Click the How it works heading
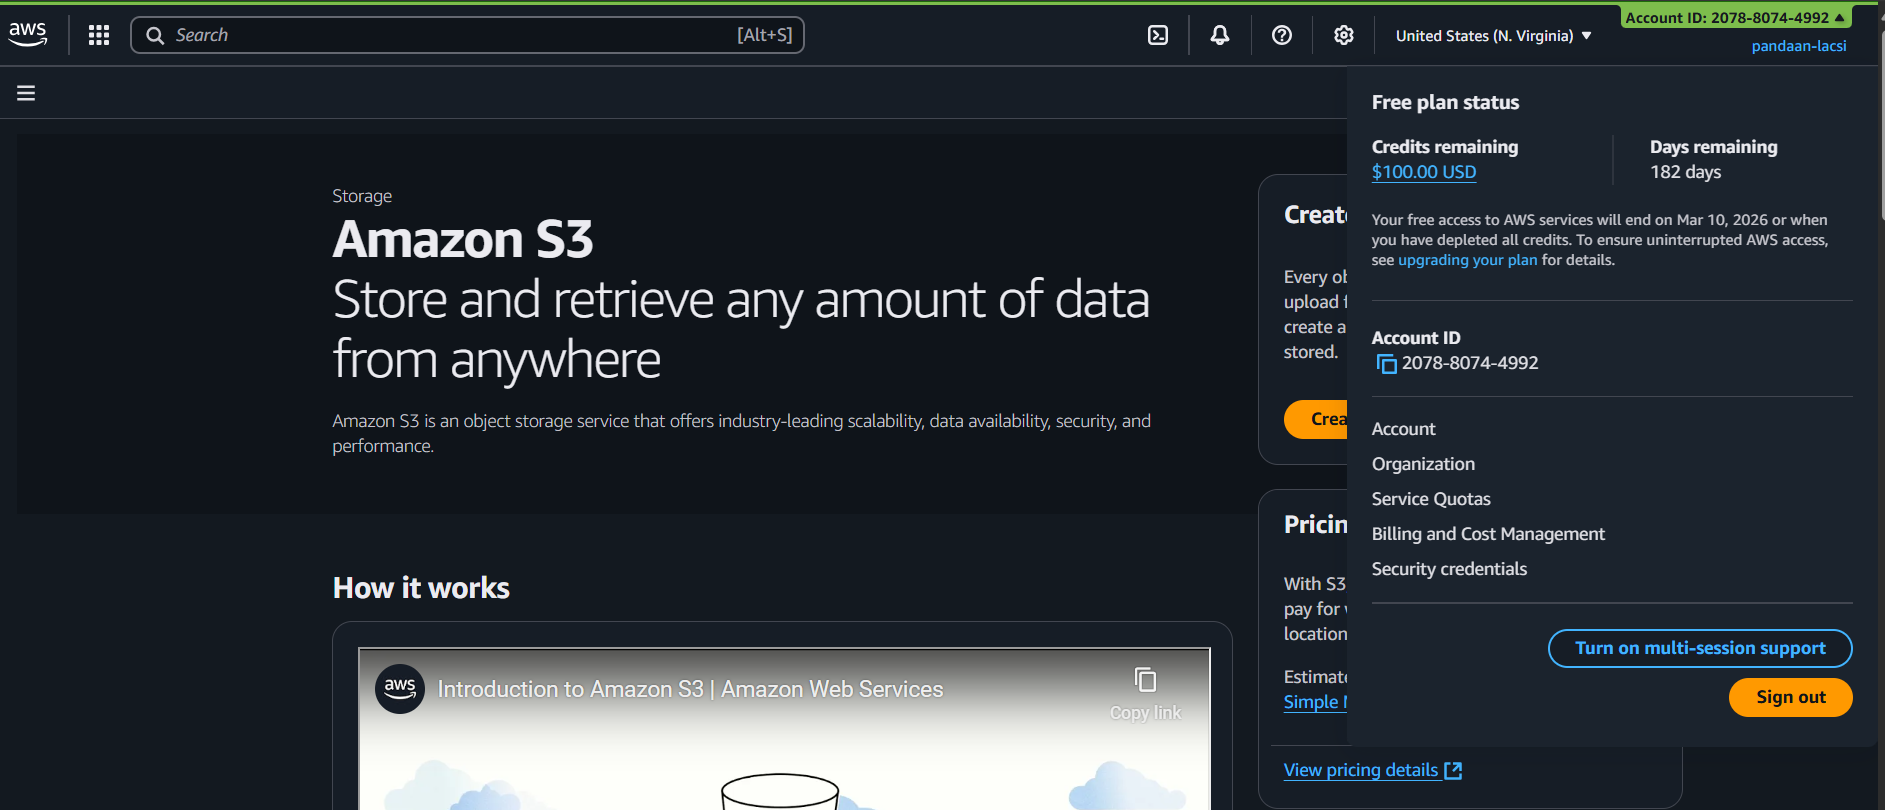The image size is (1885, 810). (x=421, y=588)
